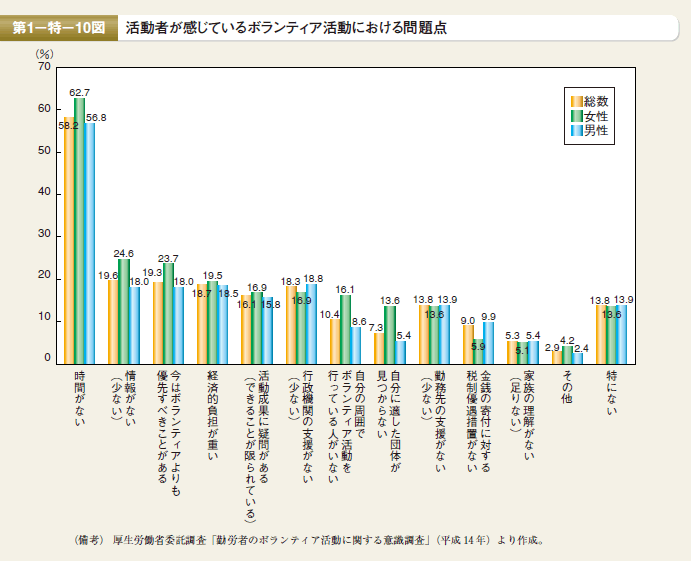
Task: Click the 家族の理解がない category label
Action: point(523,416)
